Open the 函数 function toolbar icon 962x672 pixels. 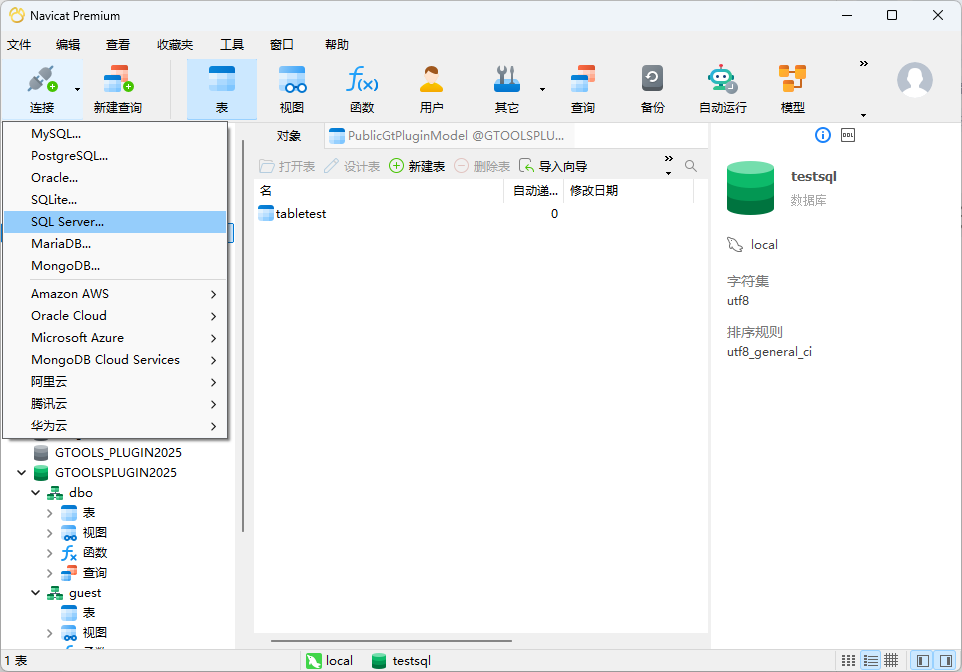point(362,90)
